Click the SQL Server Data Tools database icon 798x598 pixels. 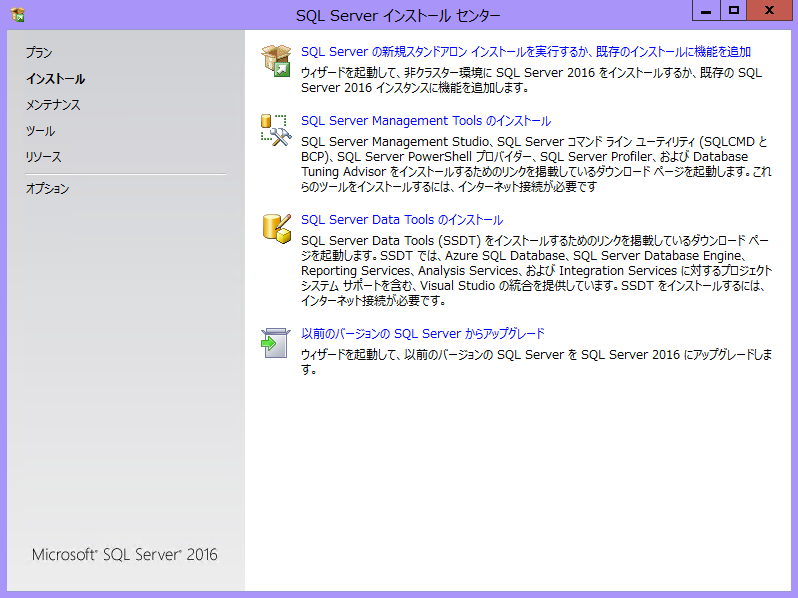(275, 227)
